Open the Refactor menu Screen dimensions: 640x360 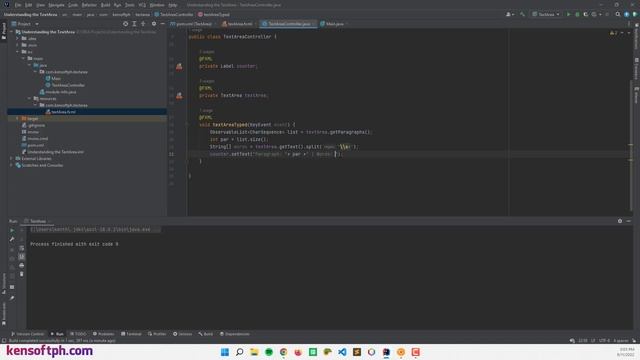click(89, 5)
